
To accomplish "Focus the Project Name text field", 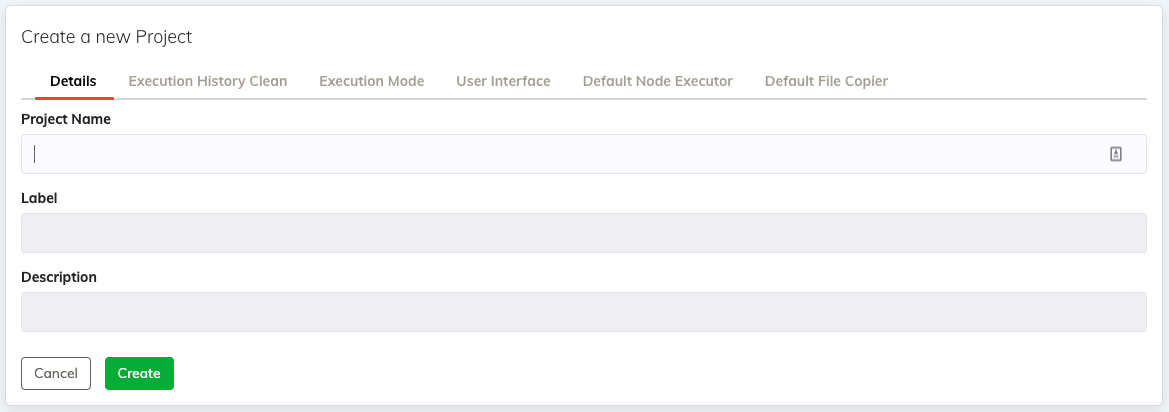I will pyautogui.click(x=584, y=154).
